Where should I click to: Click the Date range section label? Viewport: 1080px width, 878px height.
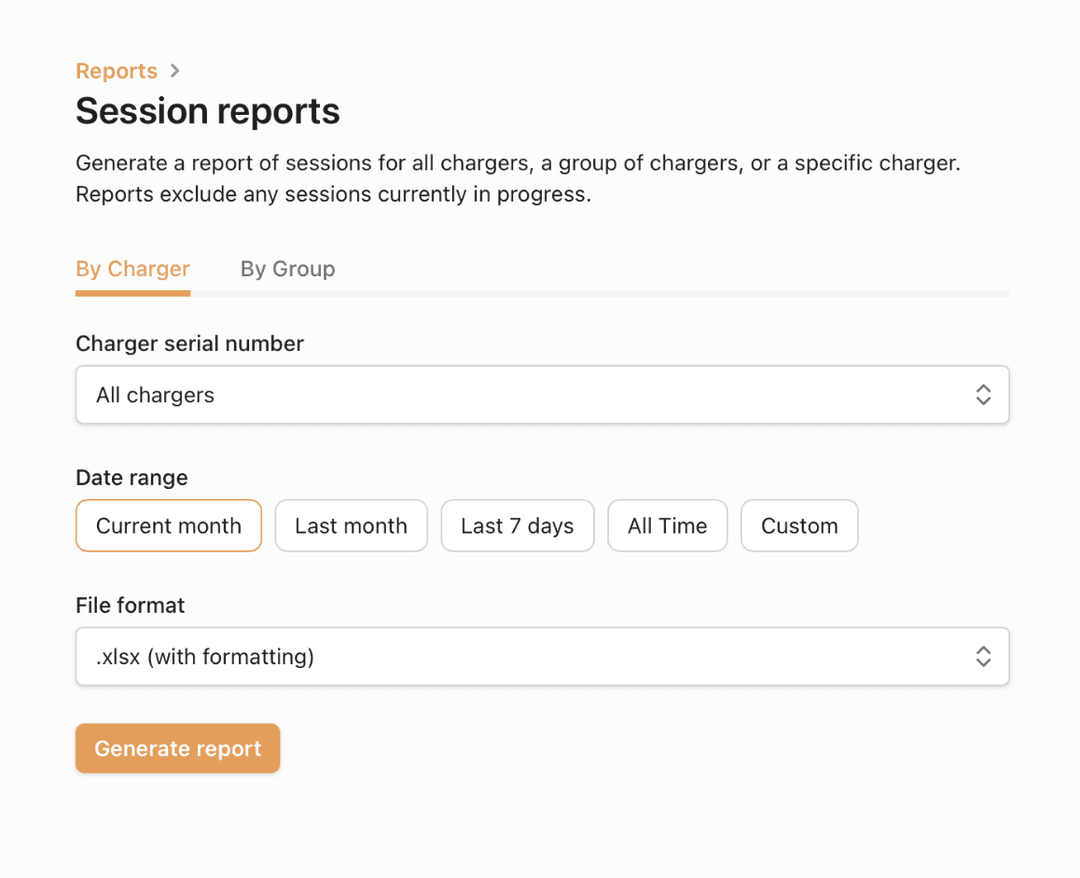tap(131, 478)
